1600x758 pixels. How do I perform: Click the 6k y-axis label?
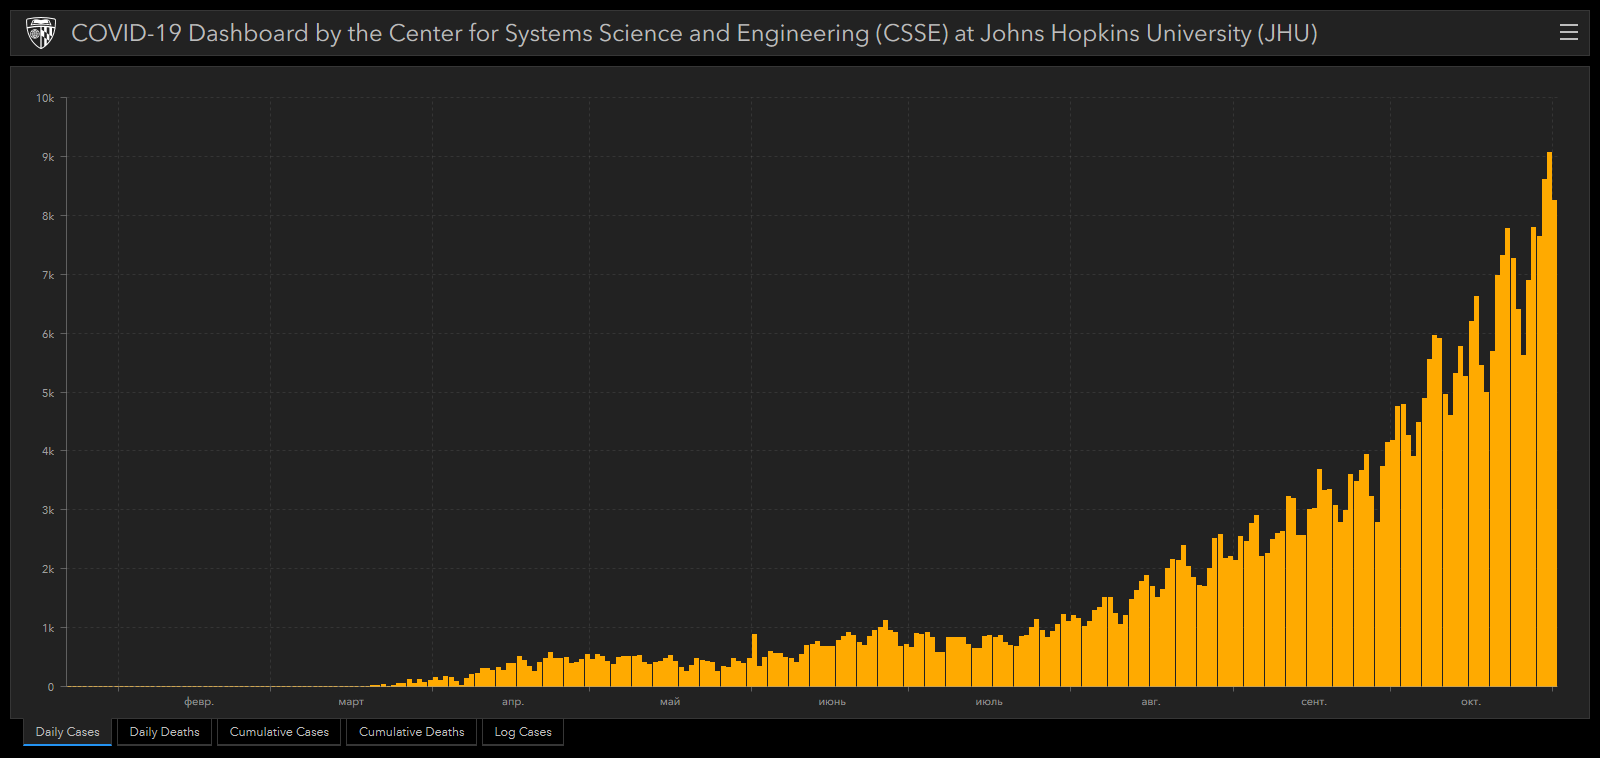click(48, 334)
